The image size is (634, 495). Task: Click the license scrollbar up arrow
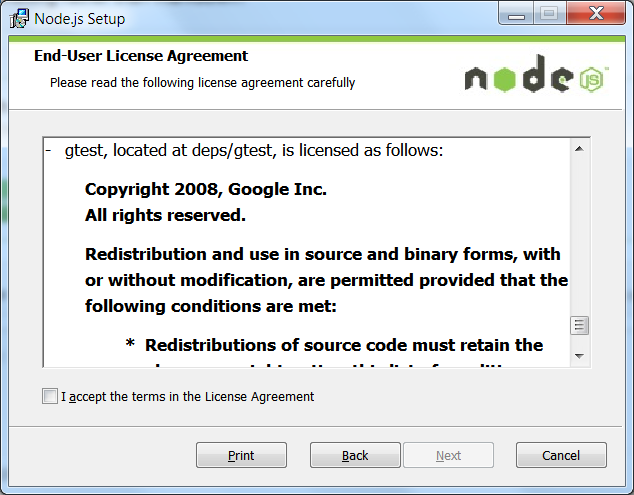pyautogui.click(x=579, y=149)
